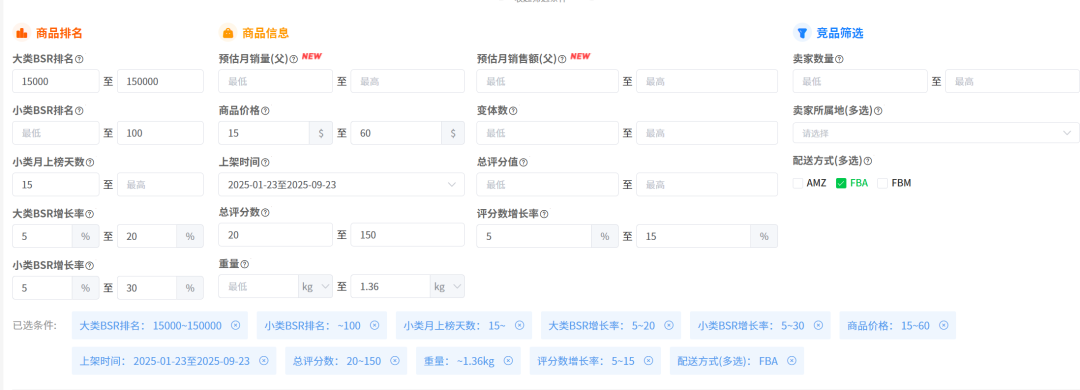Click the 重量 maximum field showing 1.36

[391, 286]
